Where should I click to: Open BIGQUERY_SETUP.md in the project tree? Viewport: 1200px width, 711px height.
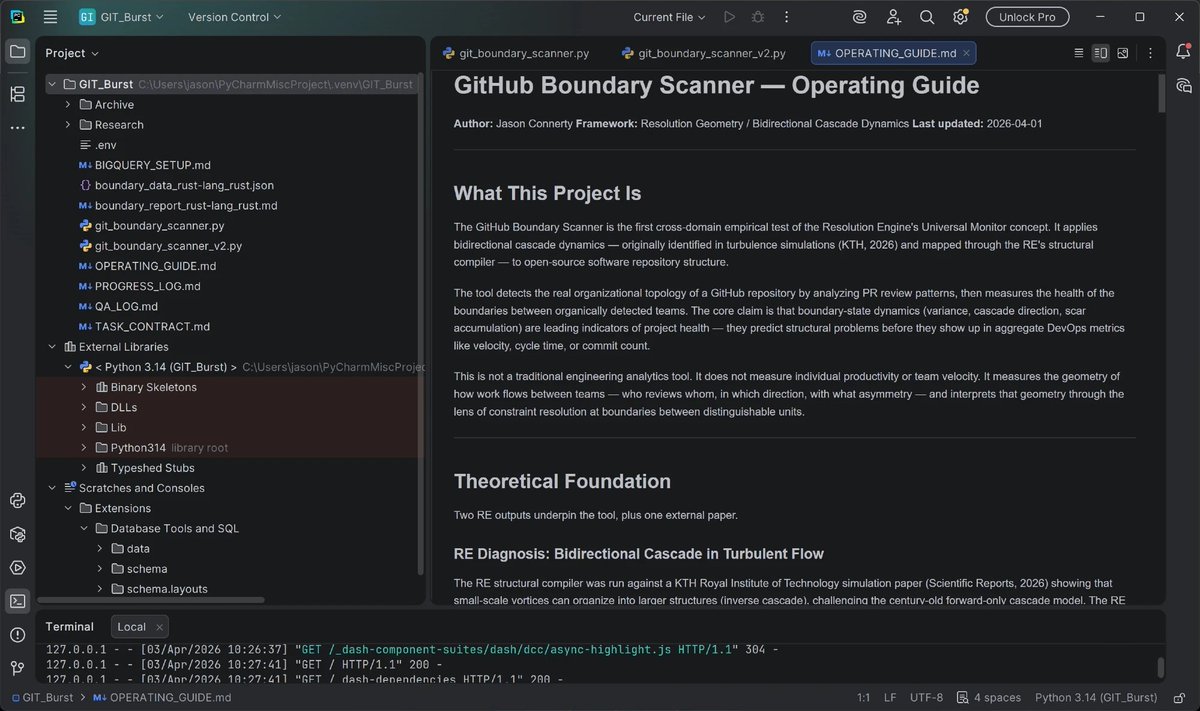pyautogui.click(x=152, y=165)
